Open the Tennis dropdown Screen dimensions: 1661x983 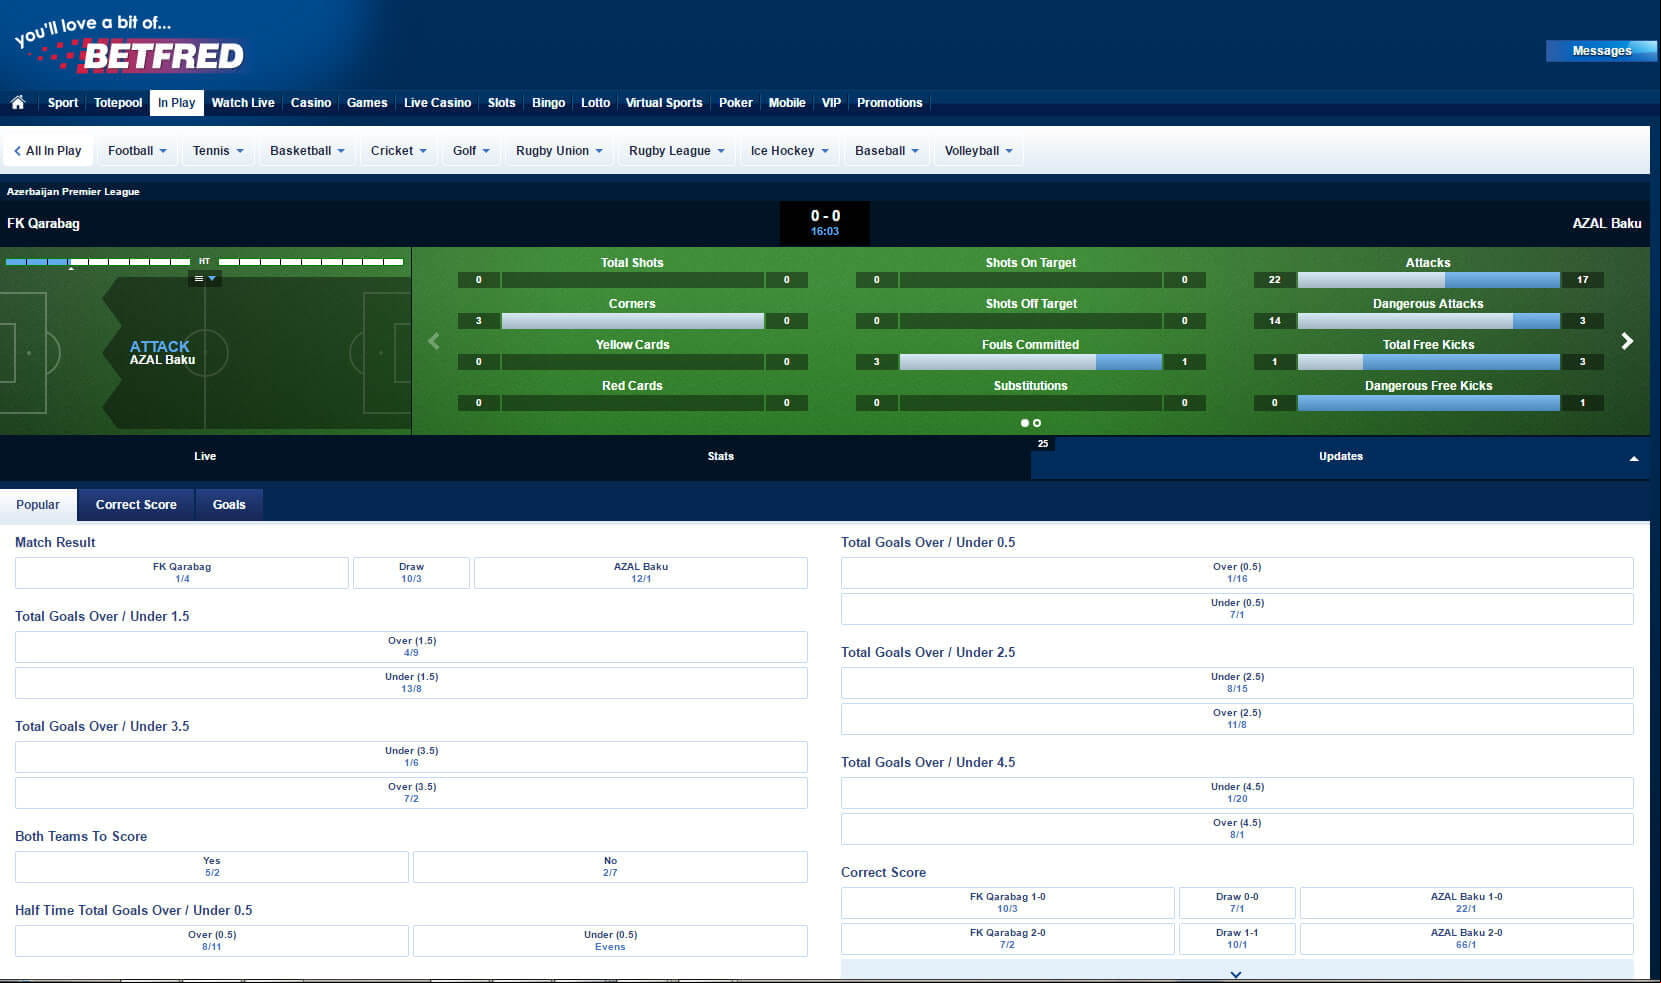[218, 151]
